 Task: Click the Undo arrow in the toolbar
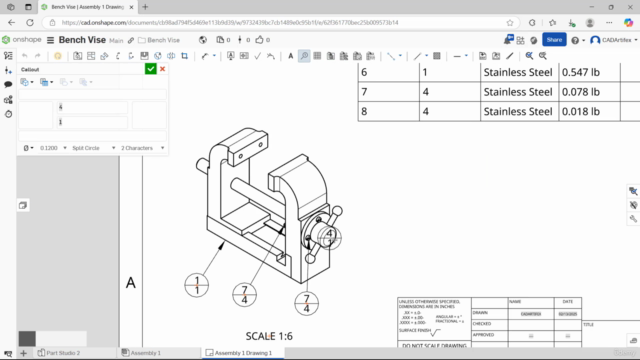point(25,56)
